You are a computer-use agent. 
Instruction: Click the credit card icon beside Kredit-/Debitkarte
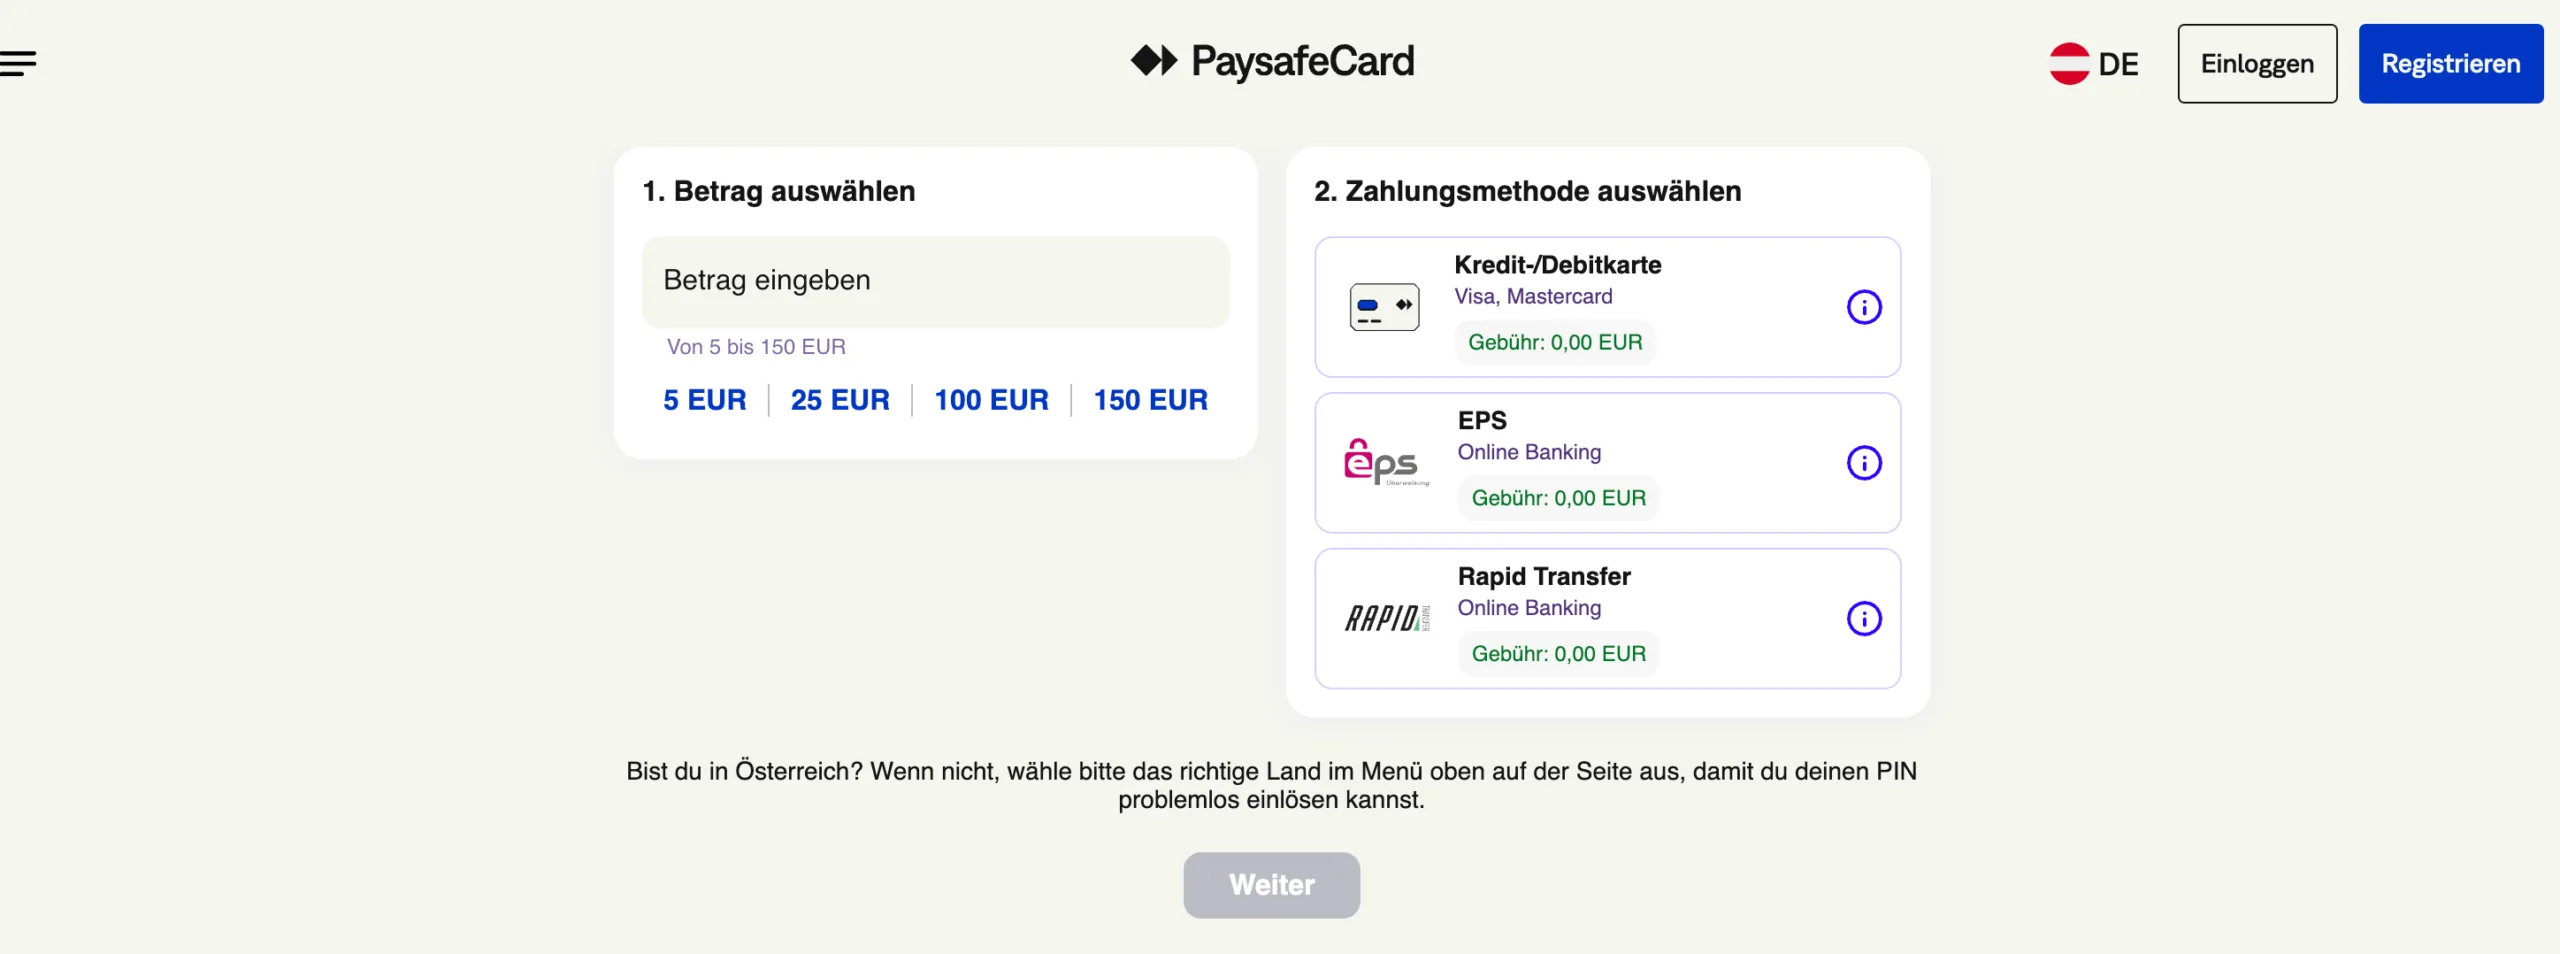pyautogui.click(x=1384, y=307)
